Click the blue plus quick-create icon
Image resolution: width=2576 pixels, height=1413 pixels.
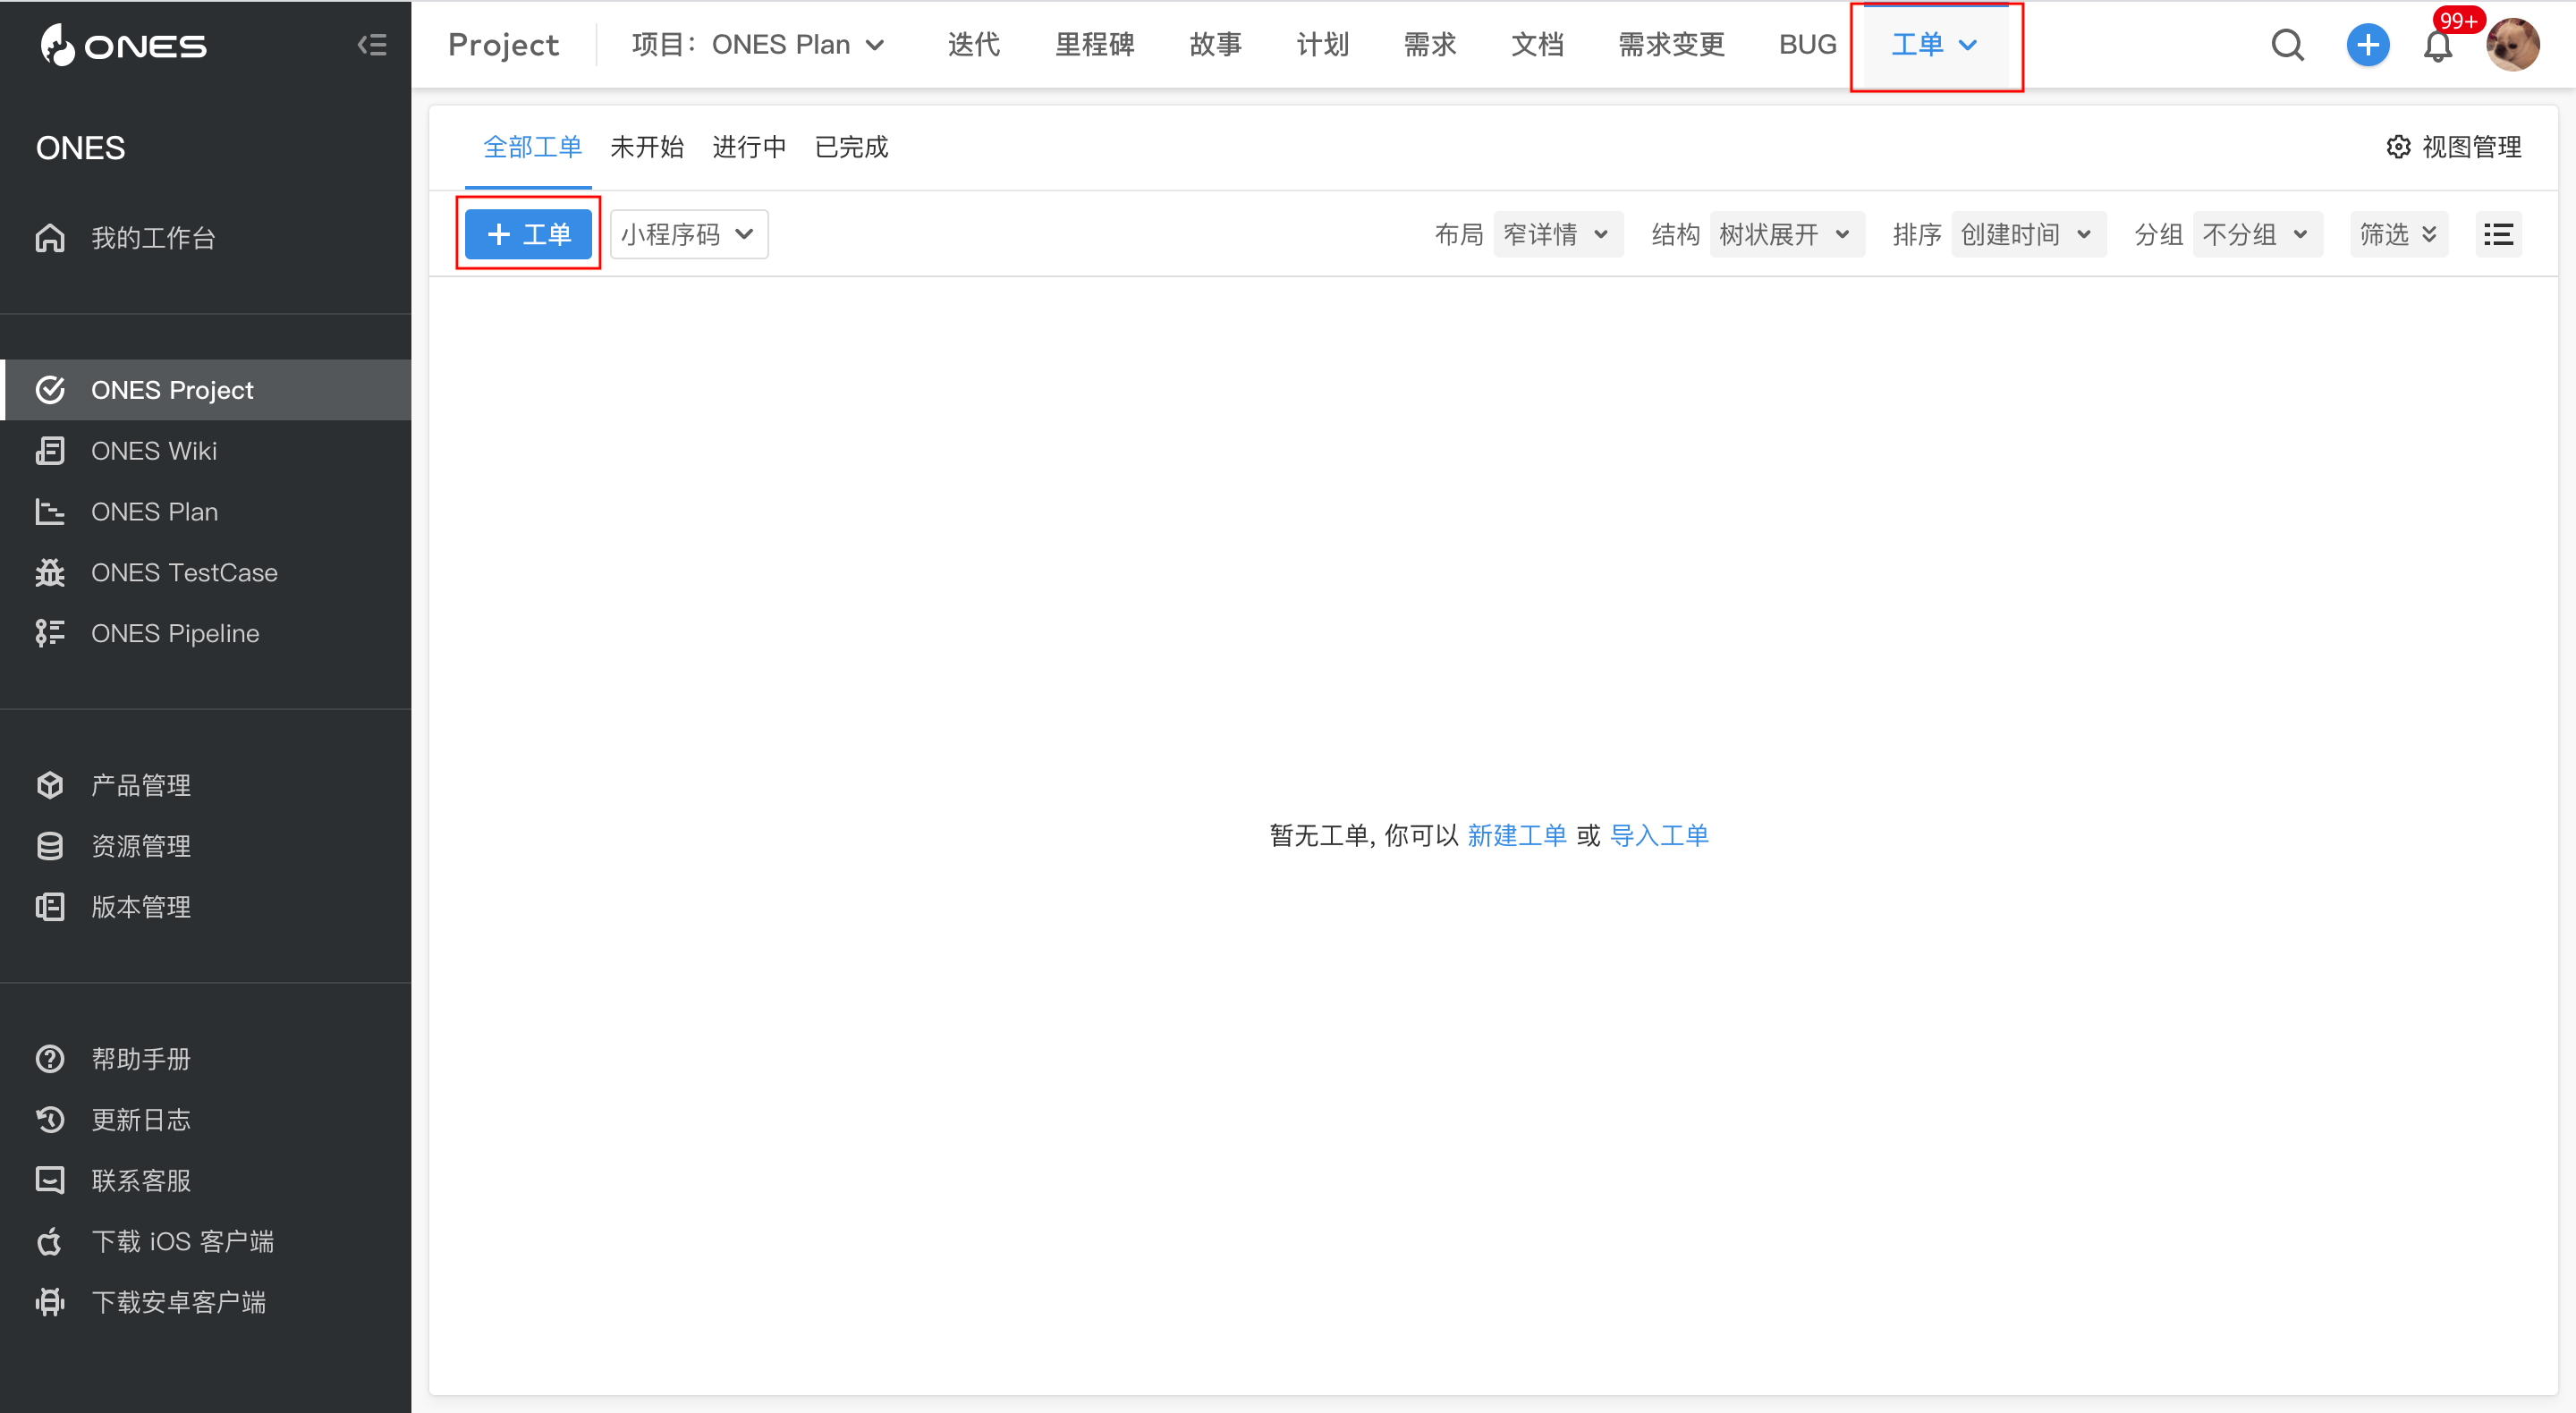(x=2367, y=45)
